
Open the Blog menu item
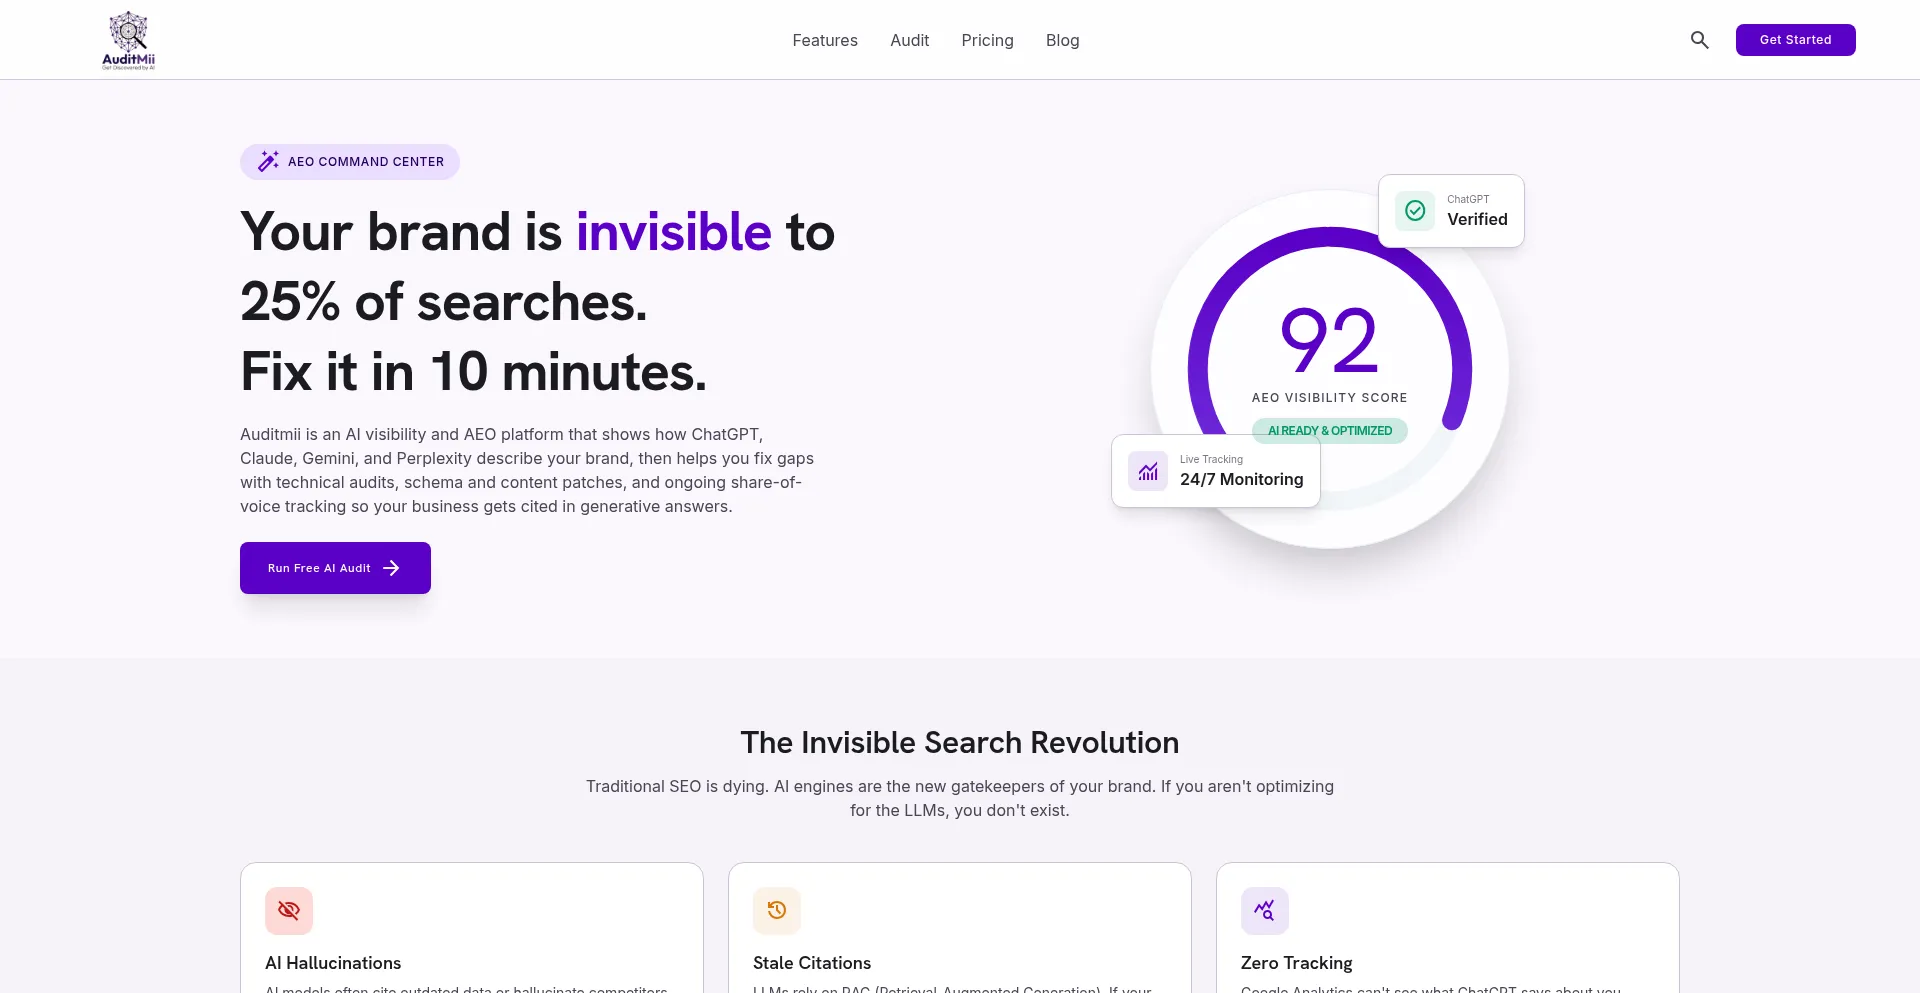(1062, 40)
